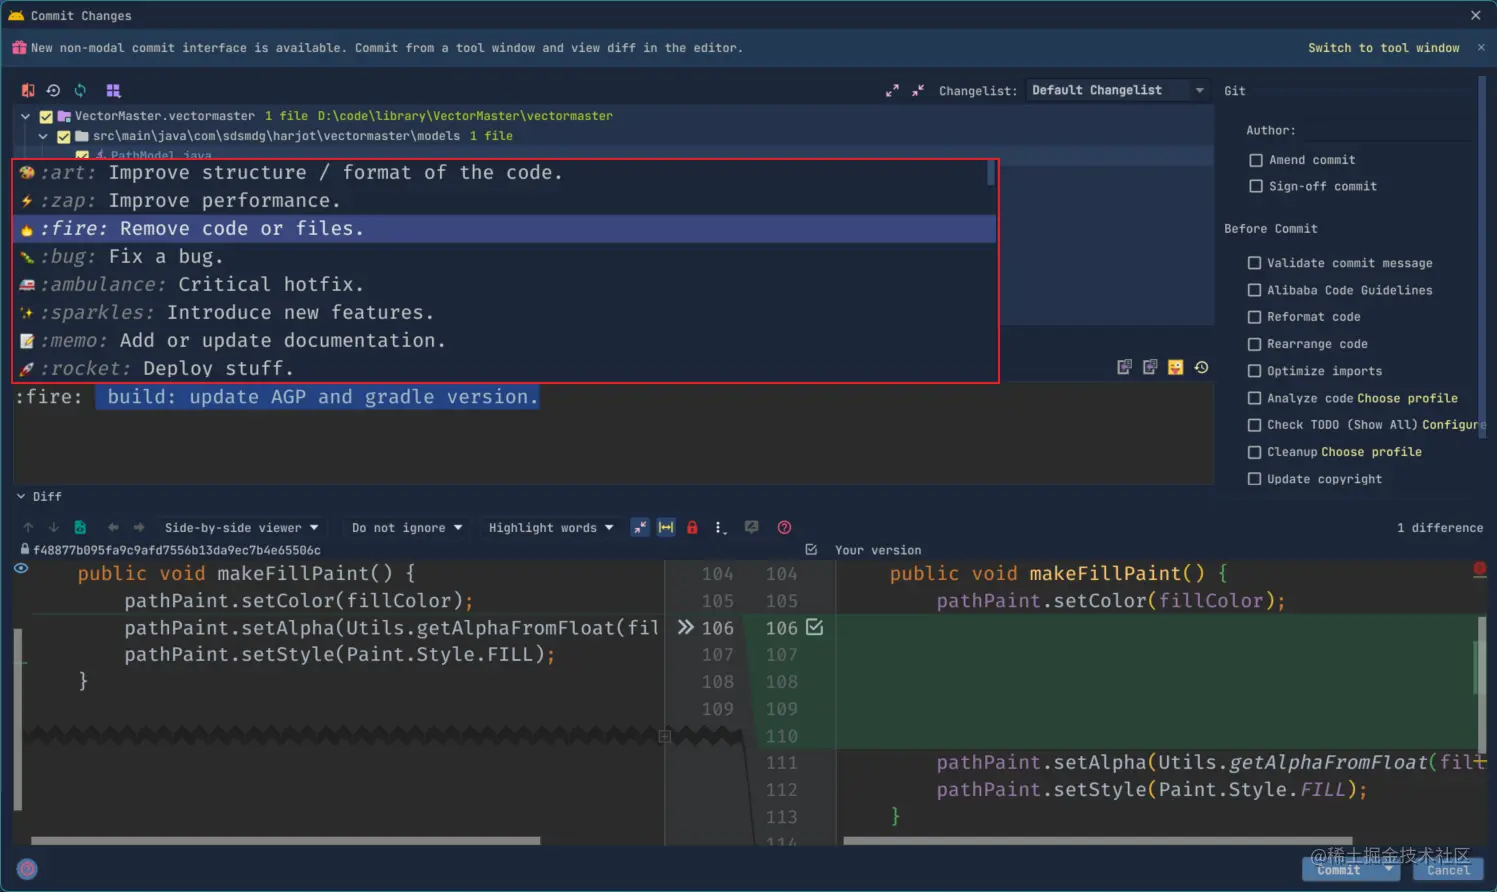Viewport: 1497px width, 892px height.
Task: Click the back arrow in diff toolbar
Action: (113, 527)
